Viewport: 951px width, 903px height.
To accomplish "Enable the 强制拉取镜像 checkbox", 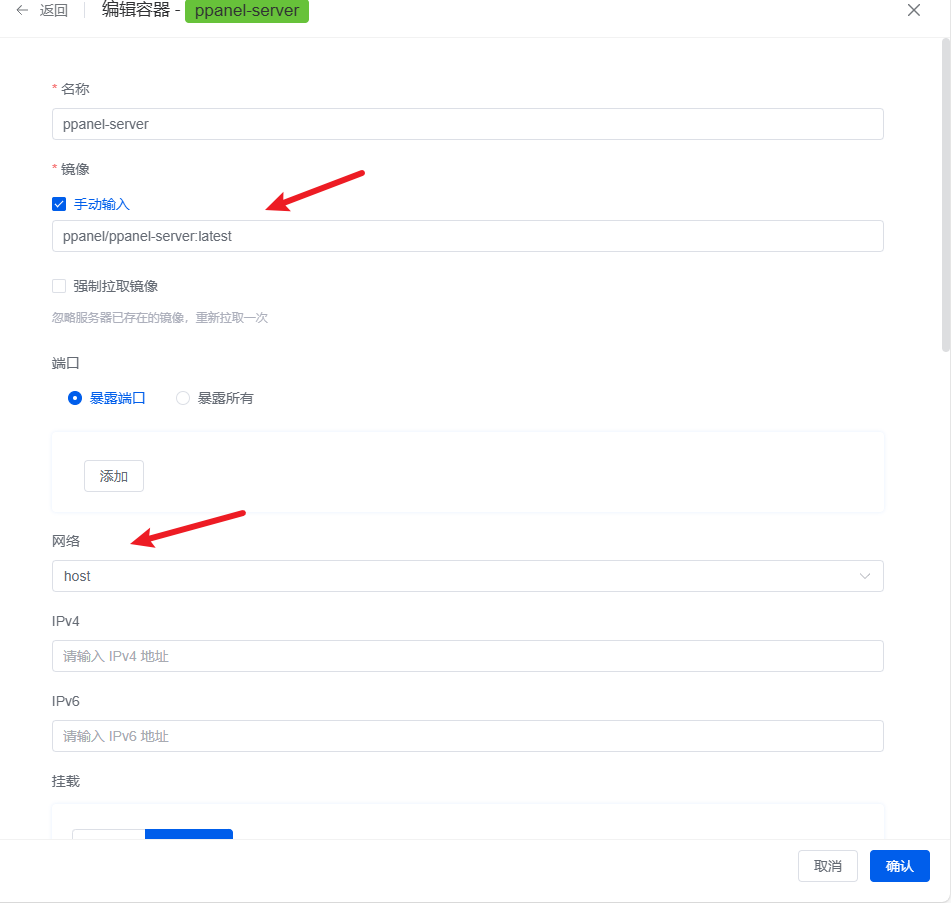I will (x=59, y=286).
